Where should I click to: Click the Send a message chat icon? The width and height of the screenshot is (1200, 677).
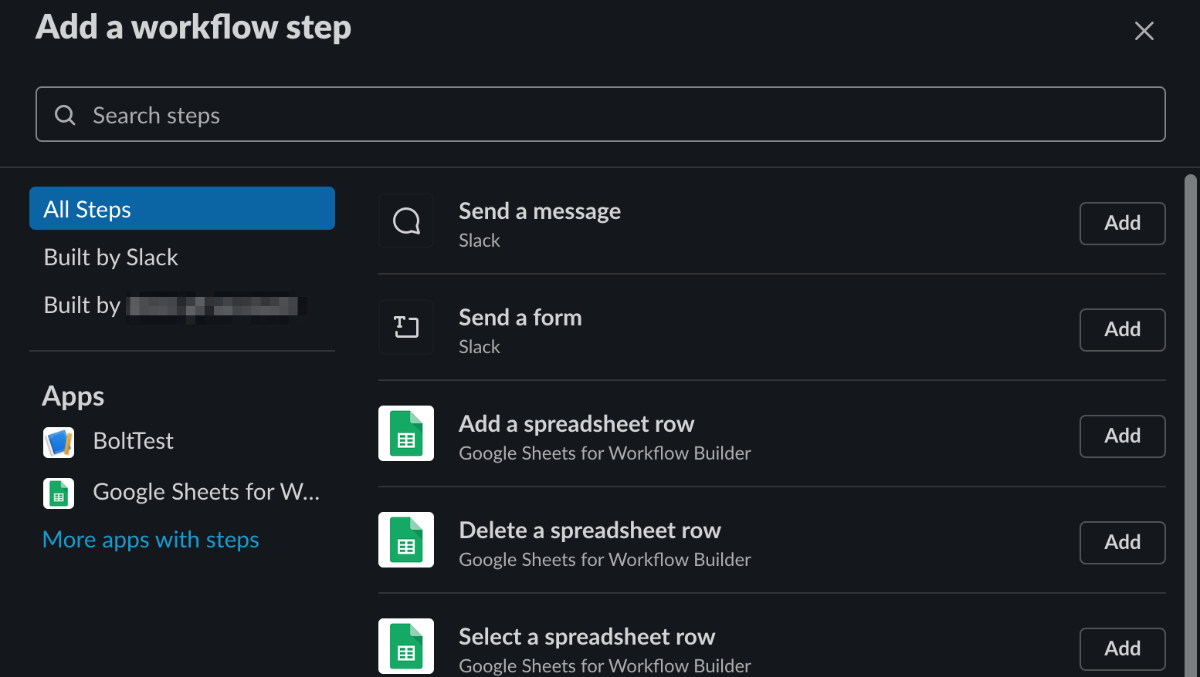point(406,221)
